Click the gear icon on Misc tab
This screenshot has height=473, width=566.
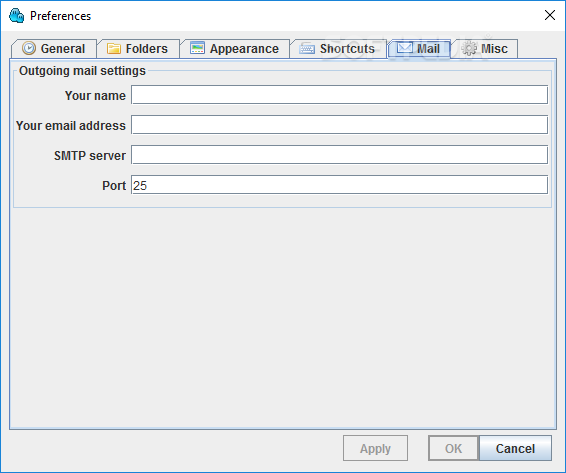469,48
